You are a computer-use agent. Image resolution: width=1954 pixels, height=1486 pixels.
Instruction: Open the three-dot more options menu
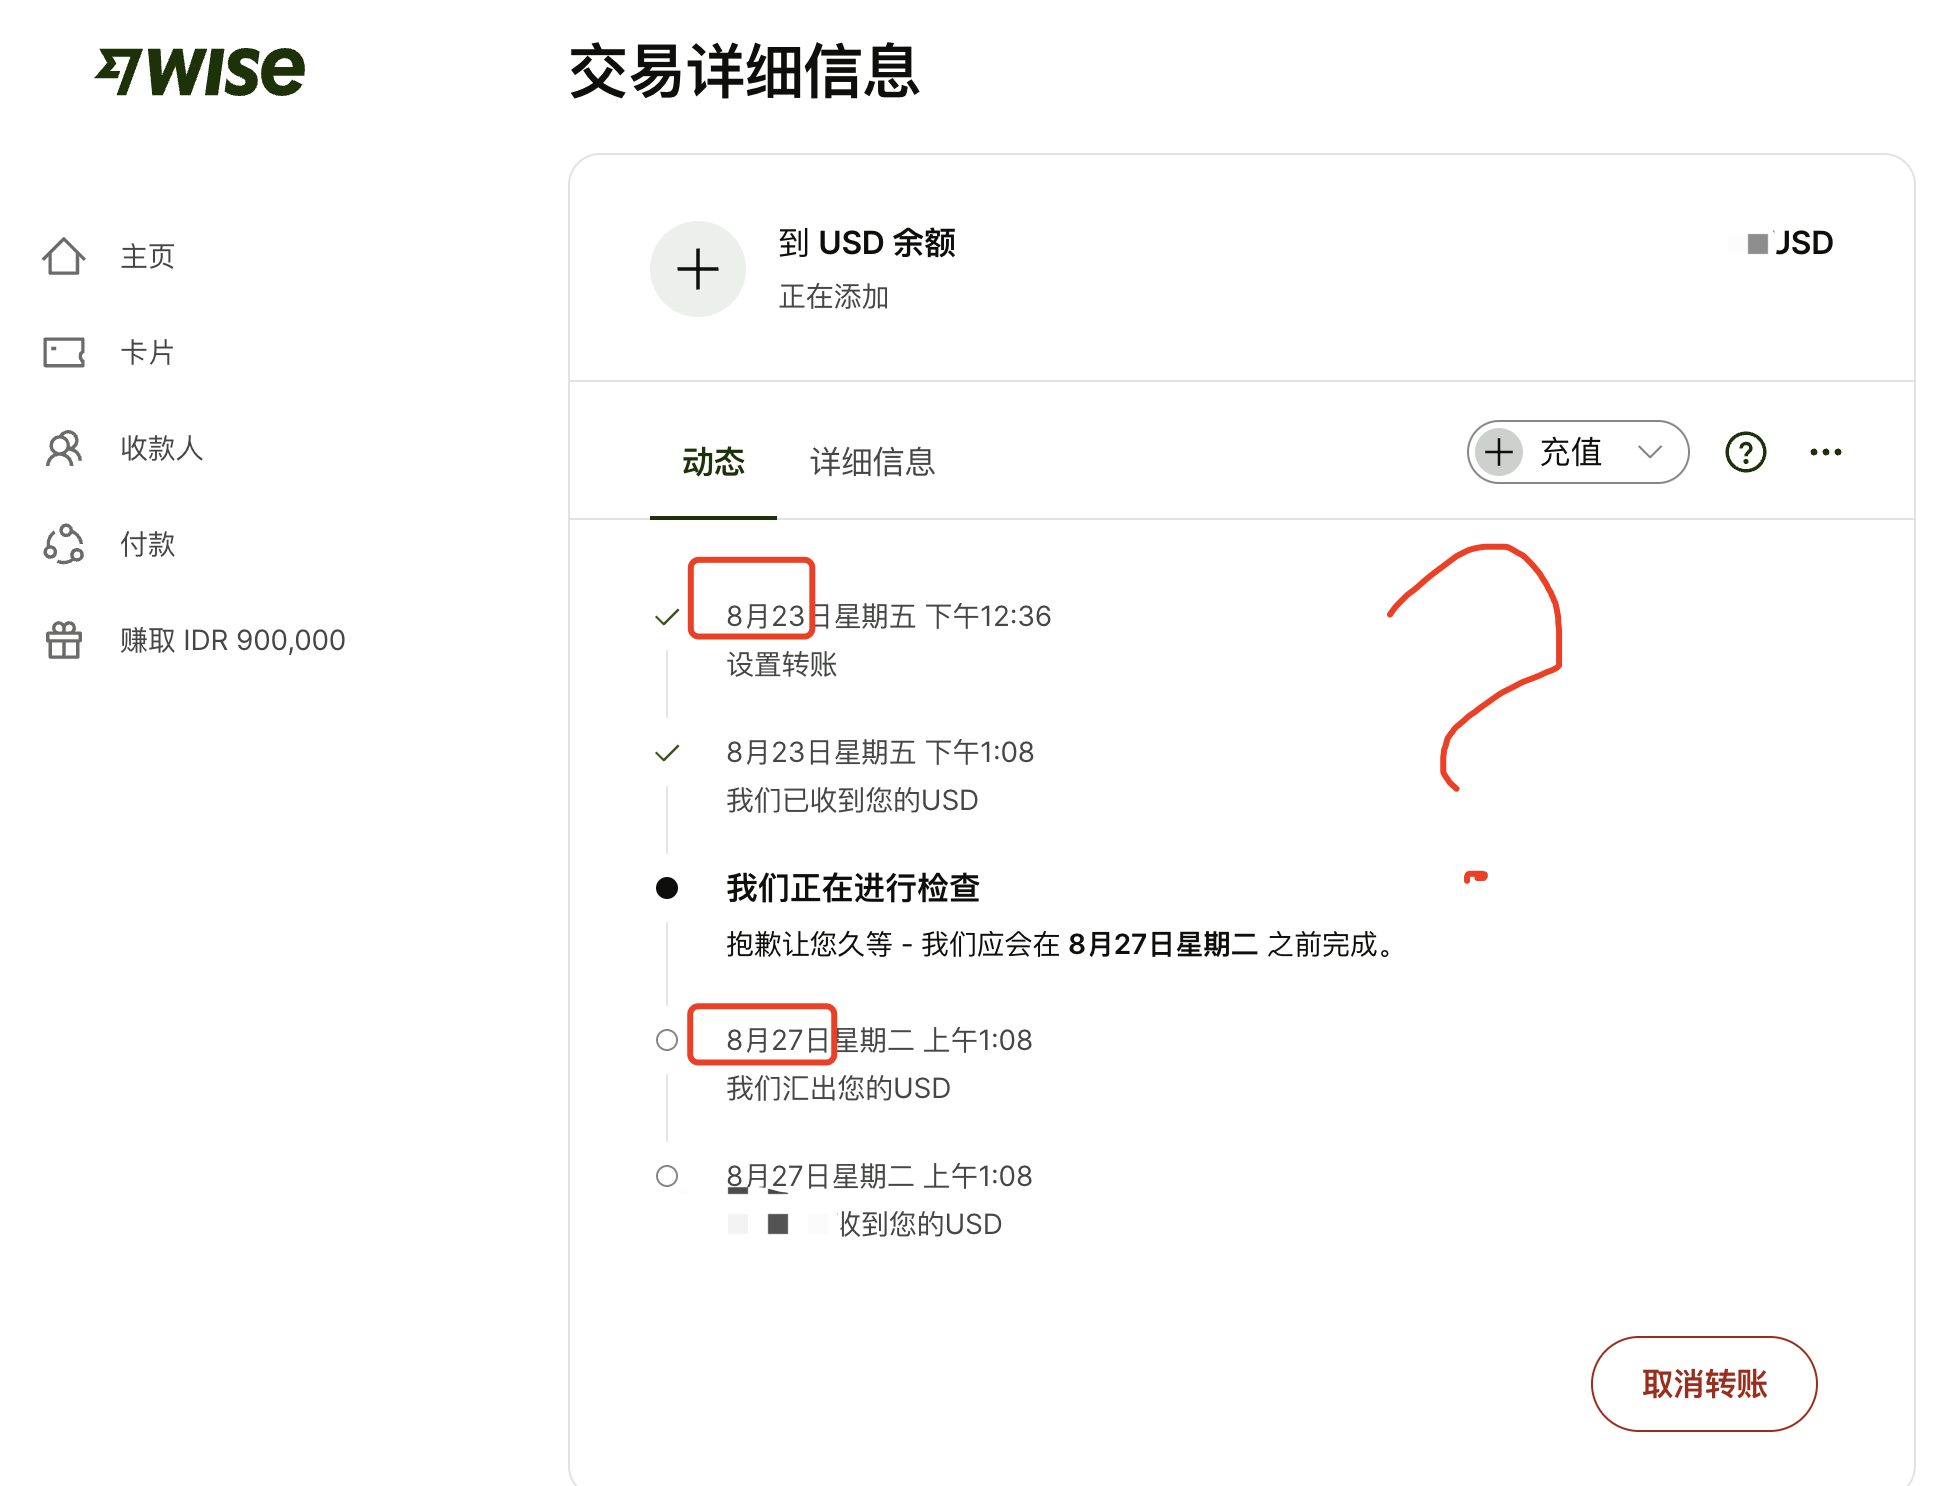[1825, 452]
